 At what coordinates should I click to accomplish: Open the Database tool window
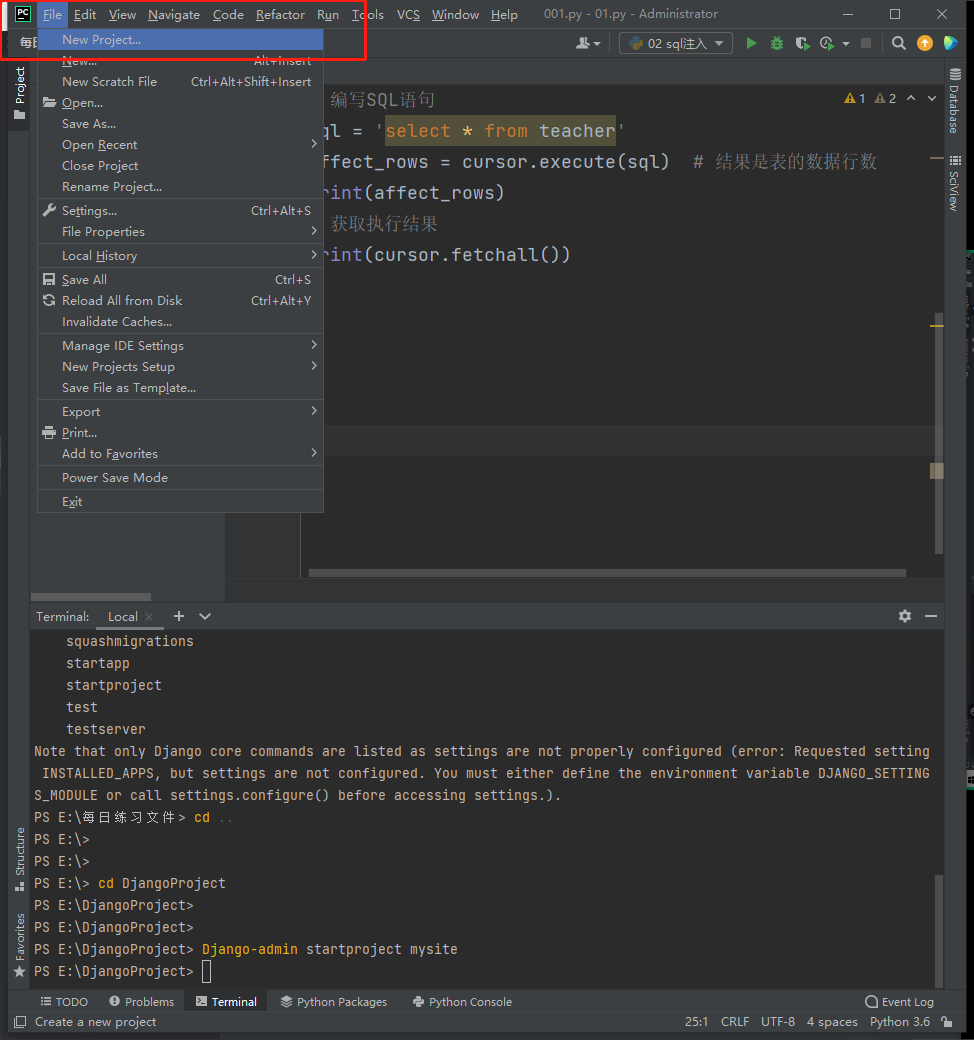click(x=955, y=101)
